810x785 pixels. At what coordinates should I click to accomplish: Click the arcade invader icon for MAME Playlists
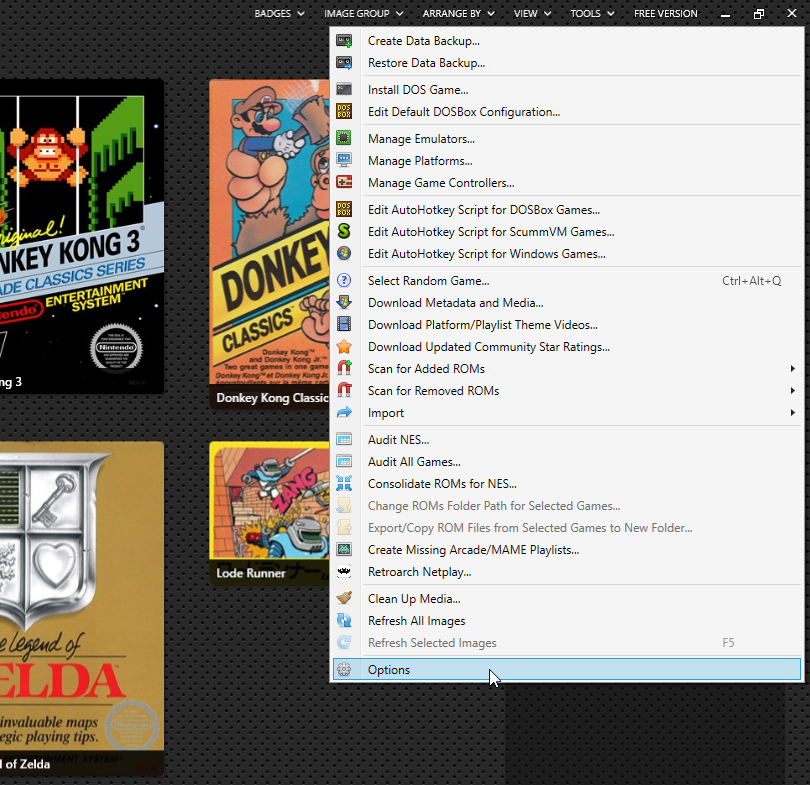344,550
